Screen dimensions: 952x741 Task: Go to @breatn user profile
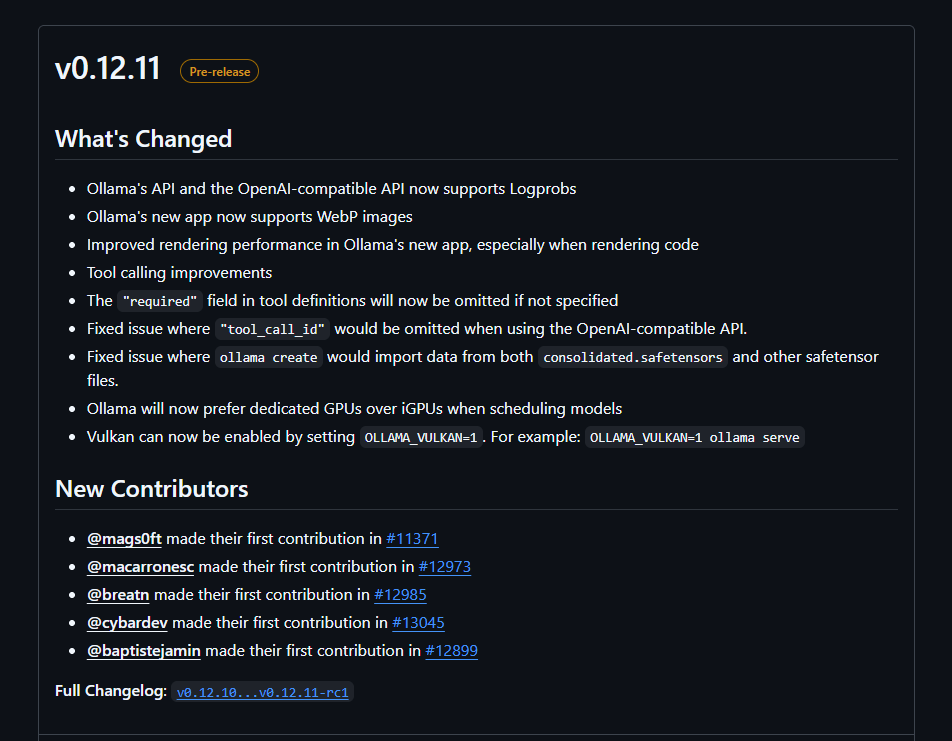pos(118,595)
